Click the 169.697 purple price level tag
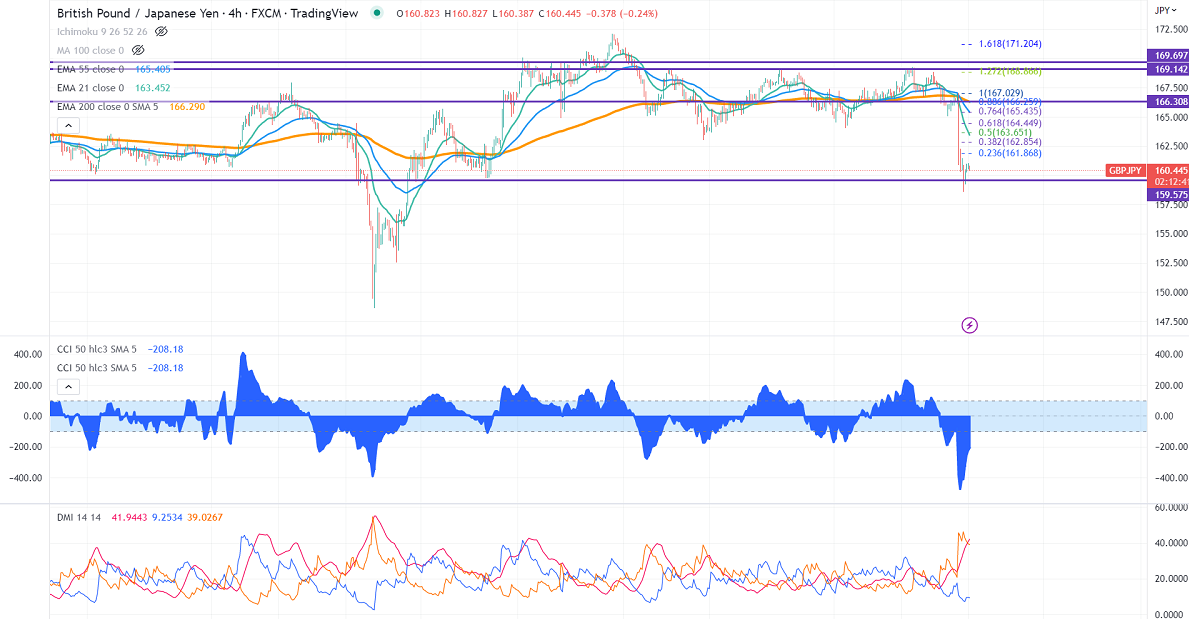 (x=1170, y=55)
